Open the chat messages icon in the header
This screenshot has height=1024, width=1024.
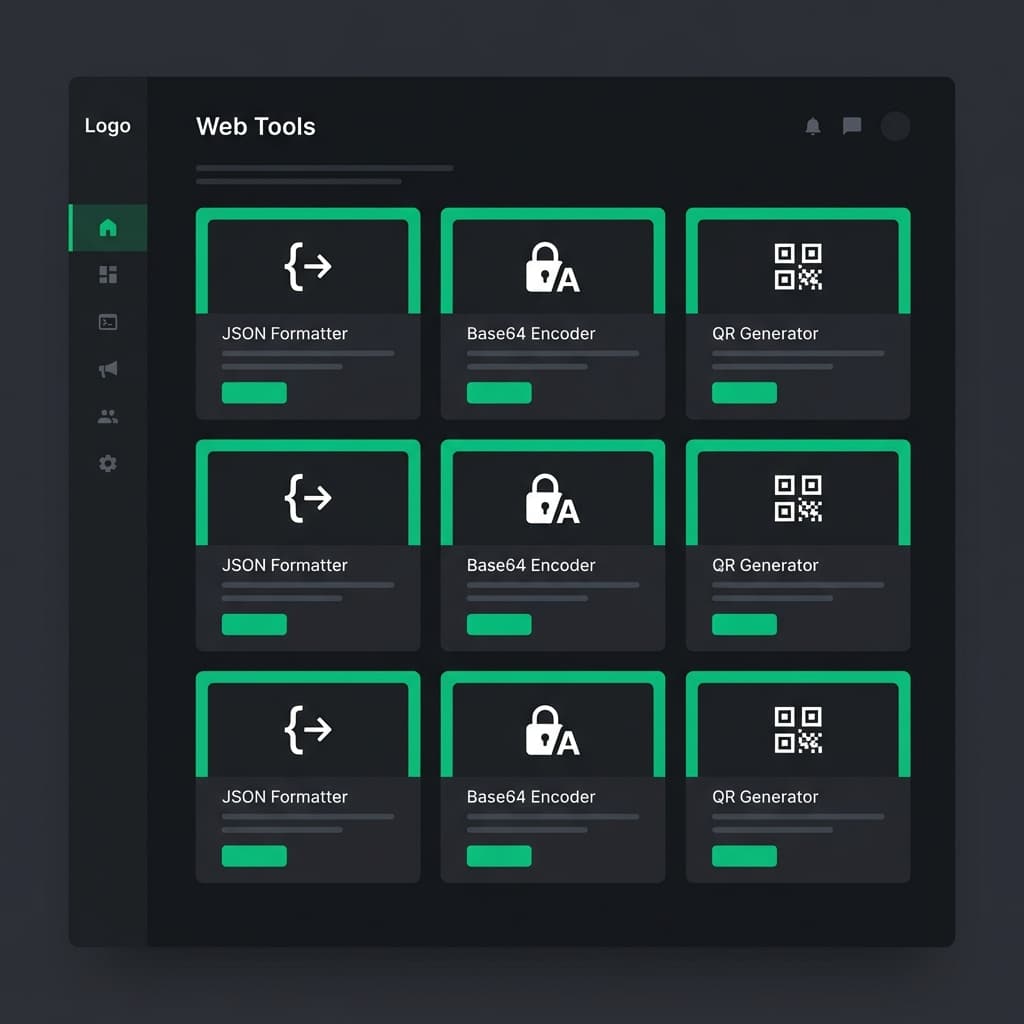tap(852, 126)
